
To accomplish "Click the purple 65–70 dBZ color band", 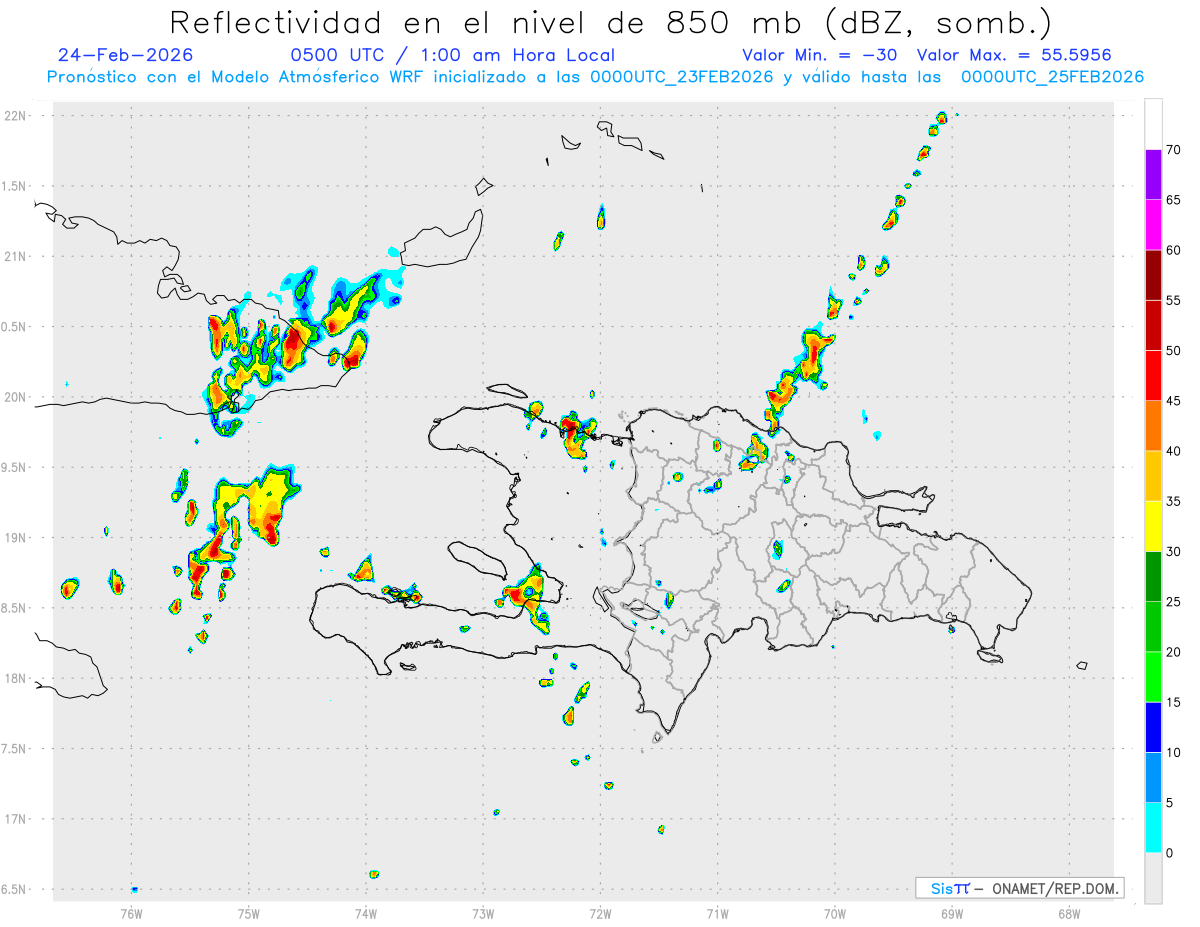I will [1153, 175].
